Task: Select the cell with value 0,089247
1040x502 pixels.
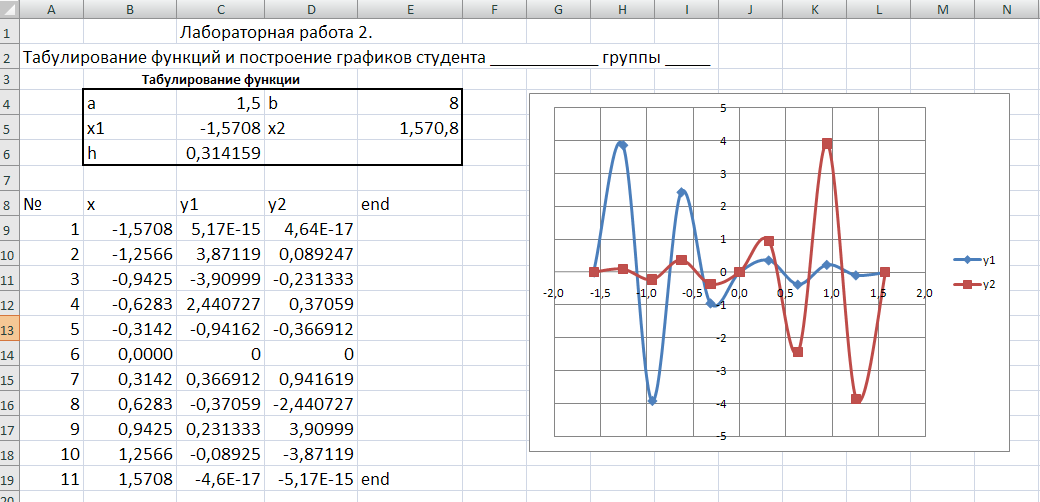Action: pyautogui.click(x=310, y=254)
